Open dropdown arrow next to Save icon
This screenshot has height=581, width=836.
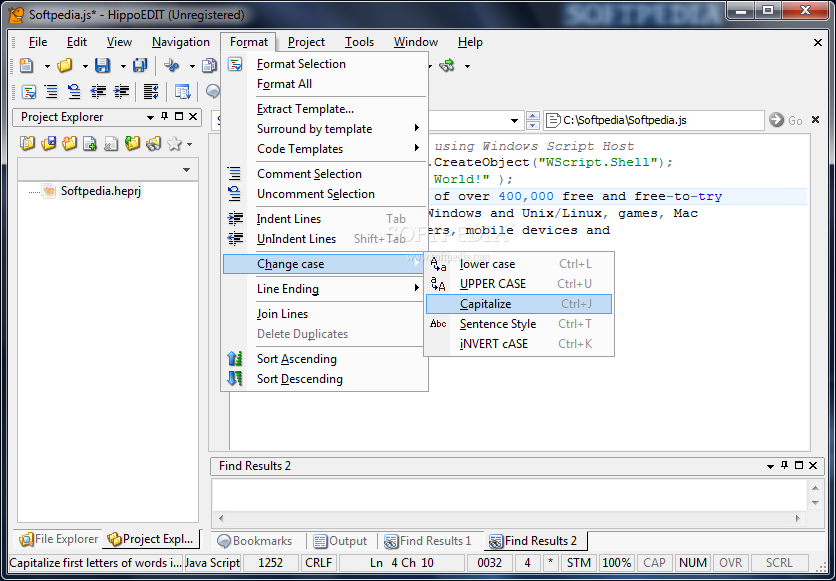[123, 67]
